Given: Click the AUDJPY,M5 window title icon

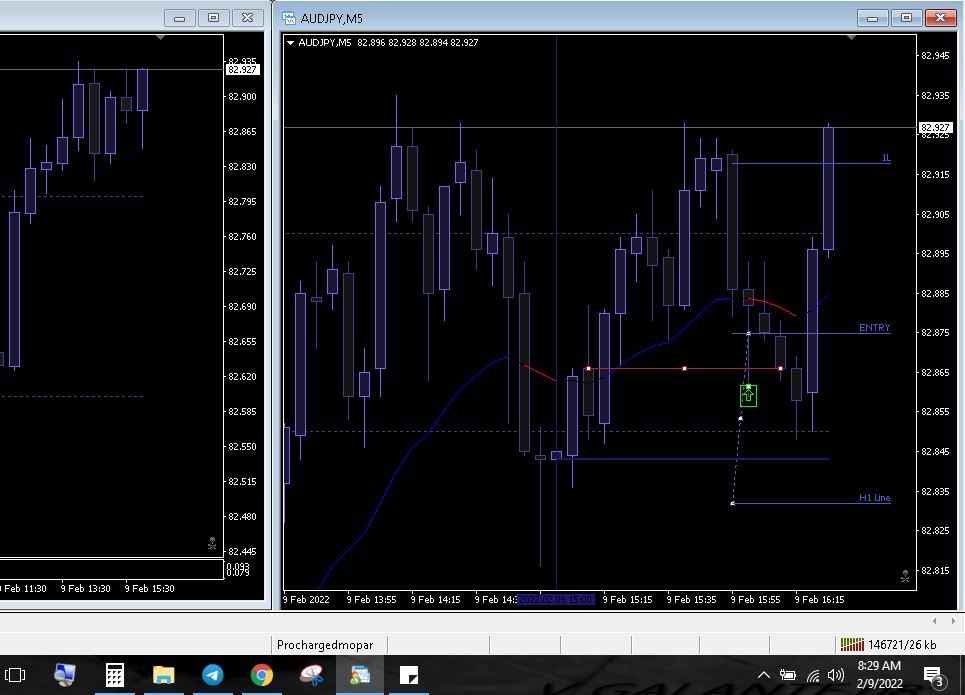Looking at the screenshot, I should (x=289, y=18).
